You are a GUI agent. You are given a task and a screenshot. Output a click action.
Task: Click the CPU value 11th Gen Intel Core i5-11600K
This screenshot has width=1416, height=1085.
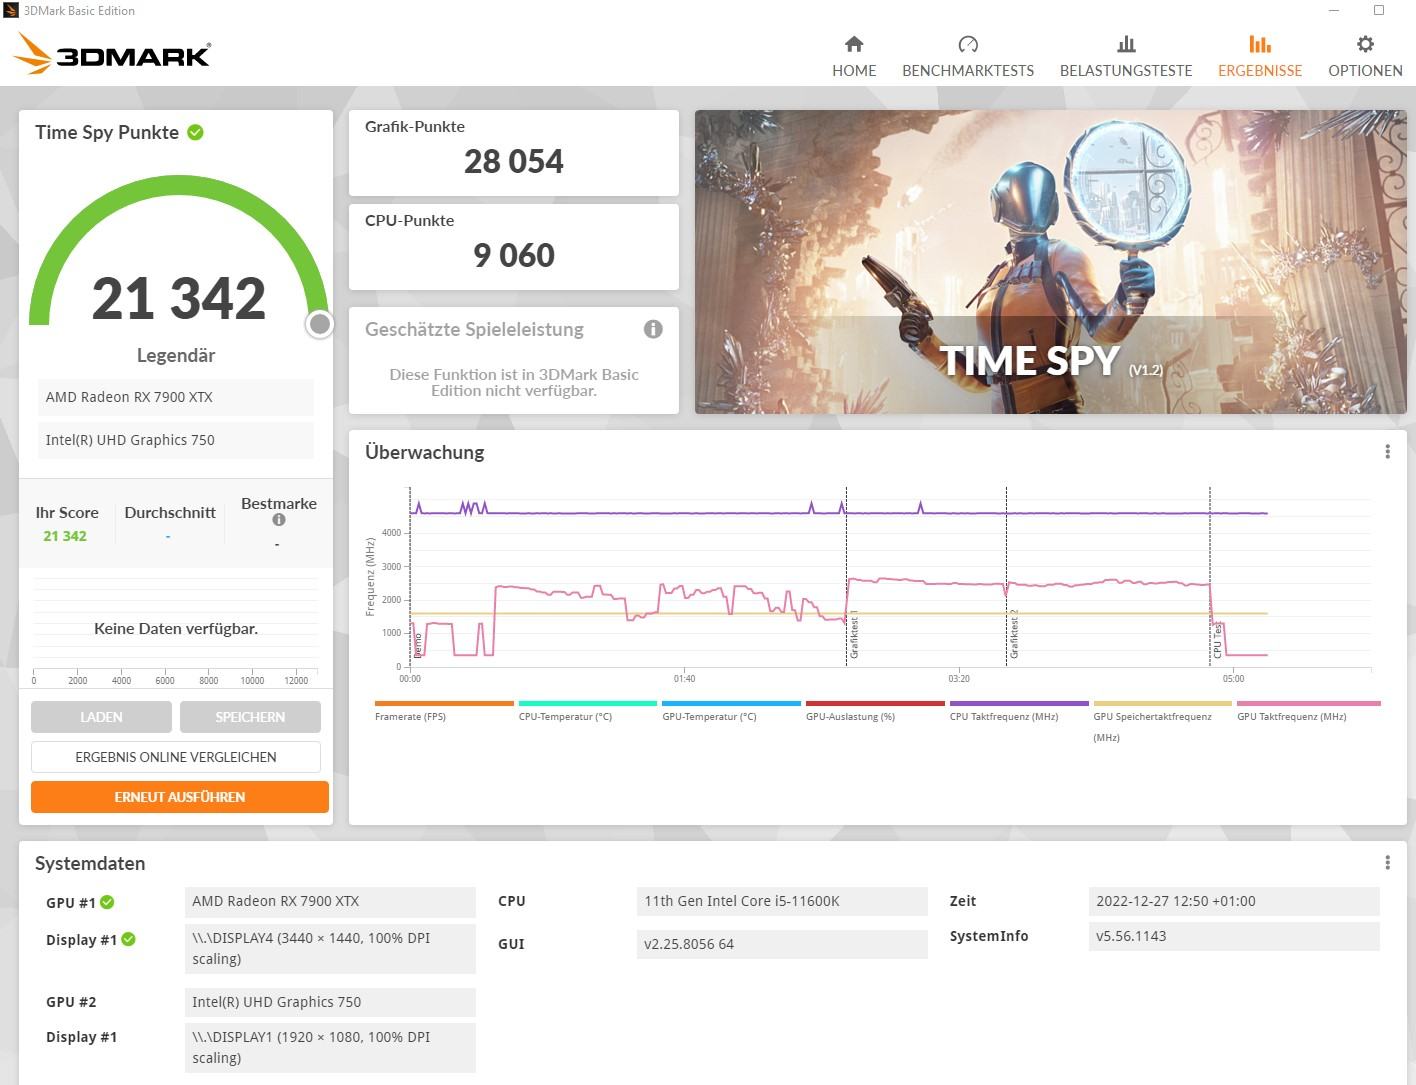[x=782, y=901]
